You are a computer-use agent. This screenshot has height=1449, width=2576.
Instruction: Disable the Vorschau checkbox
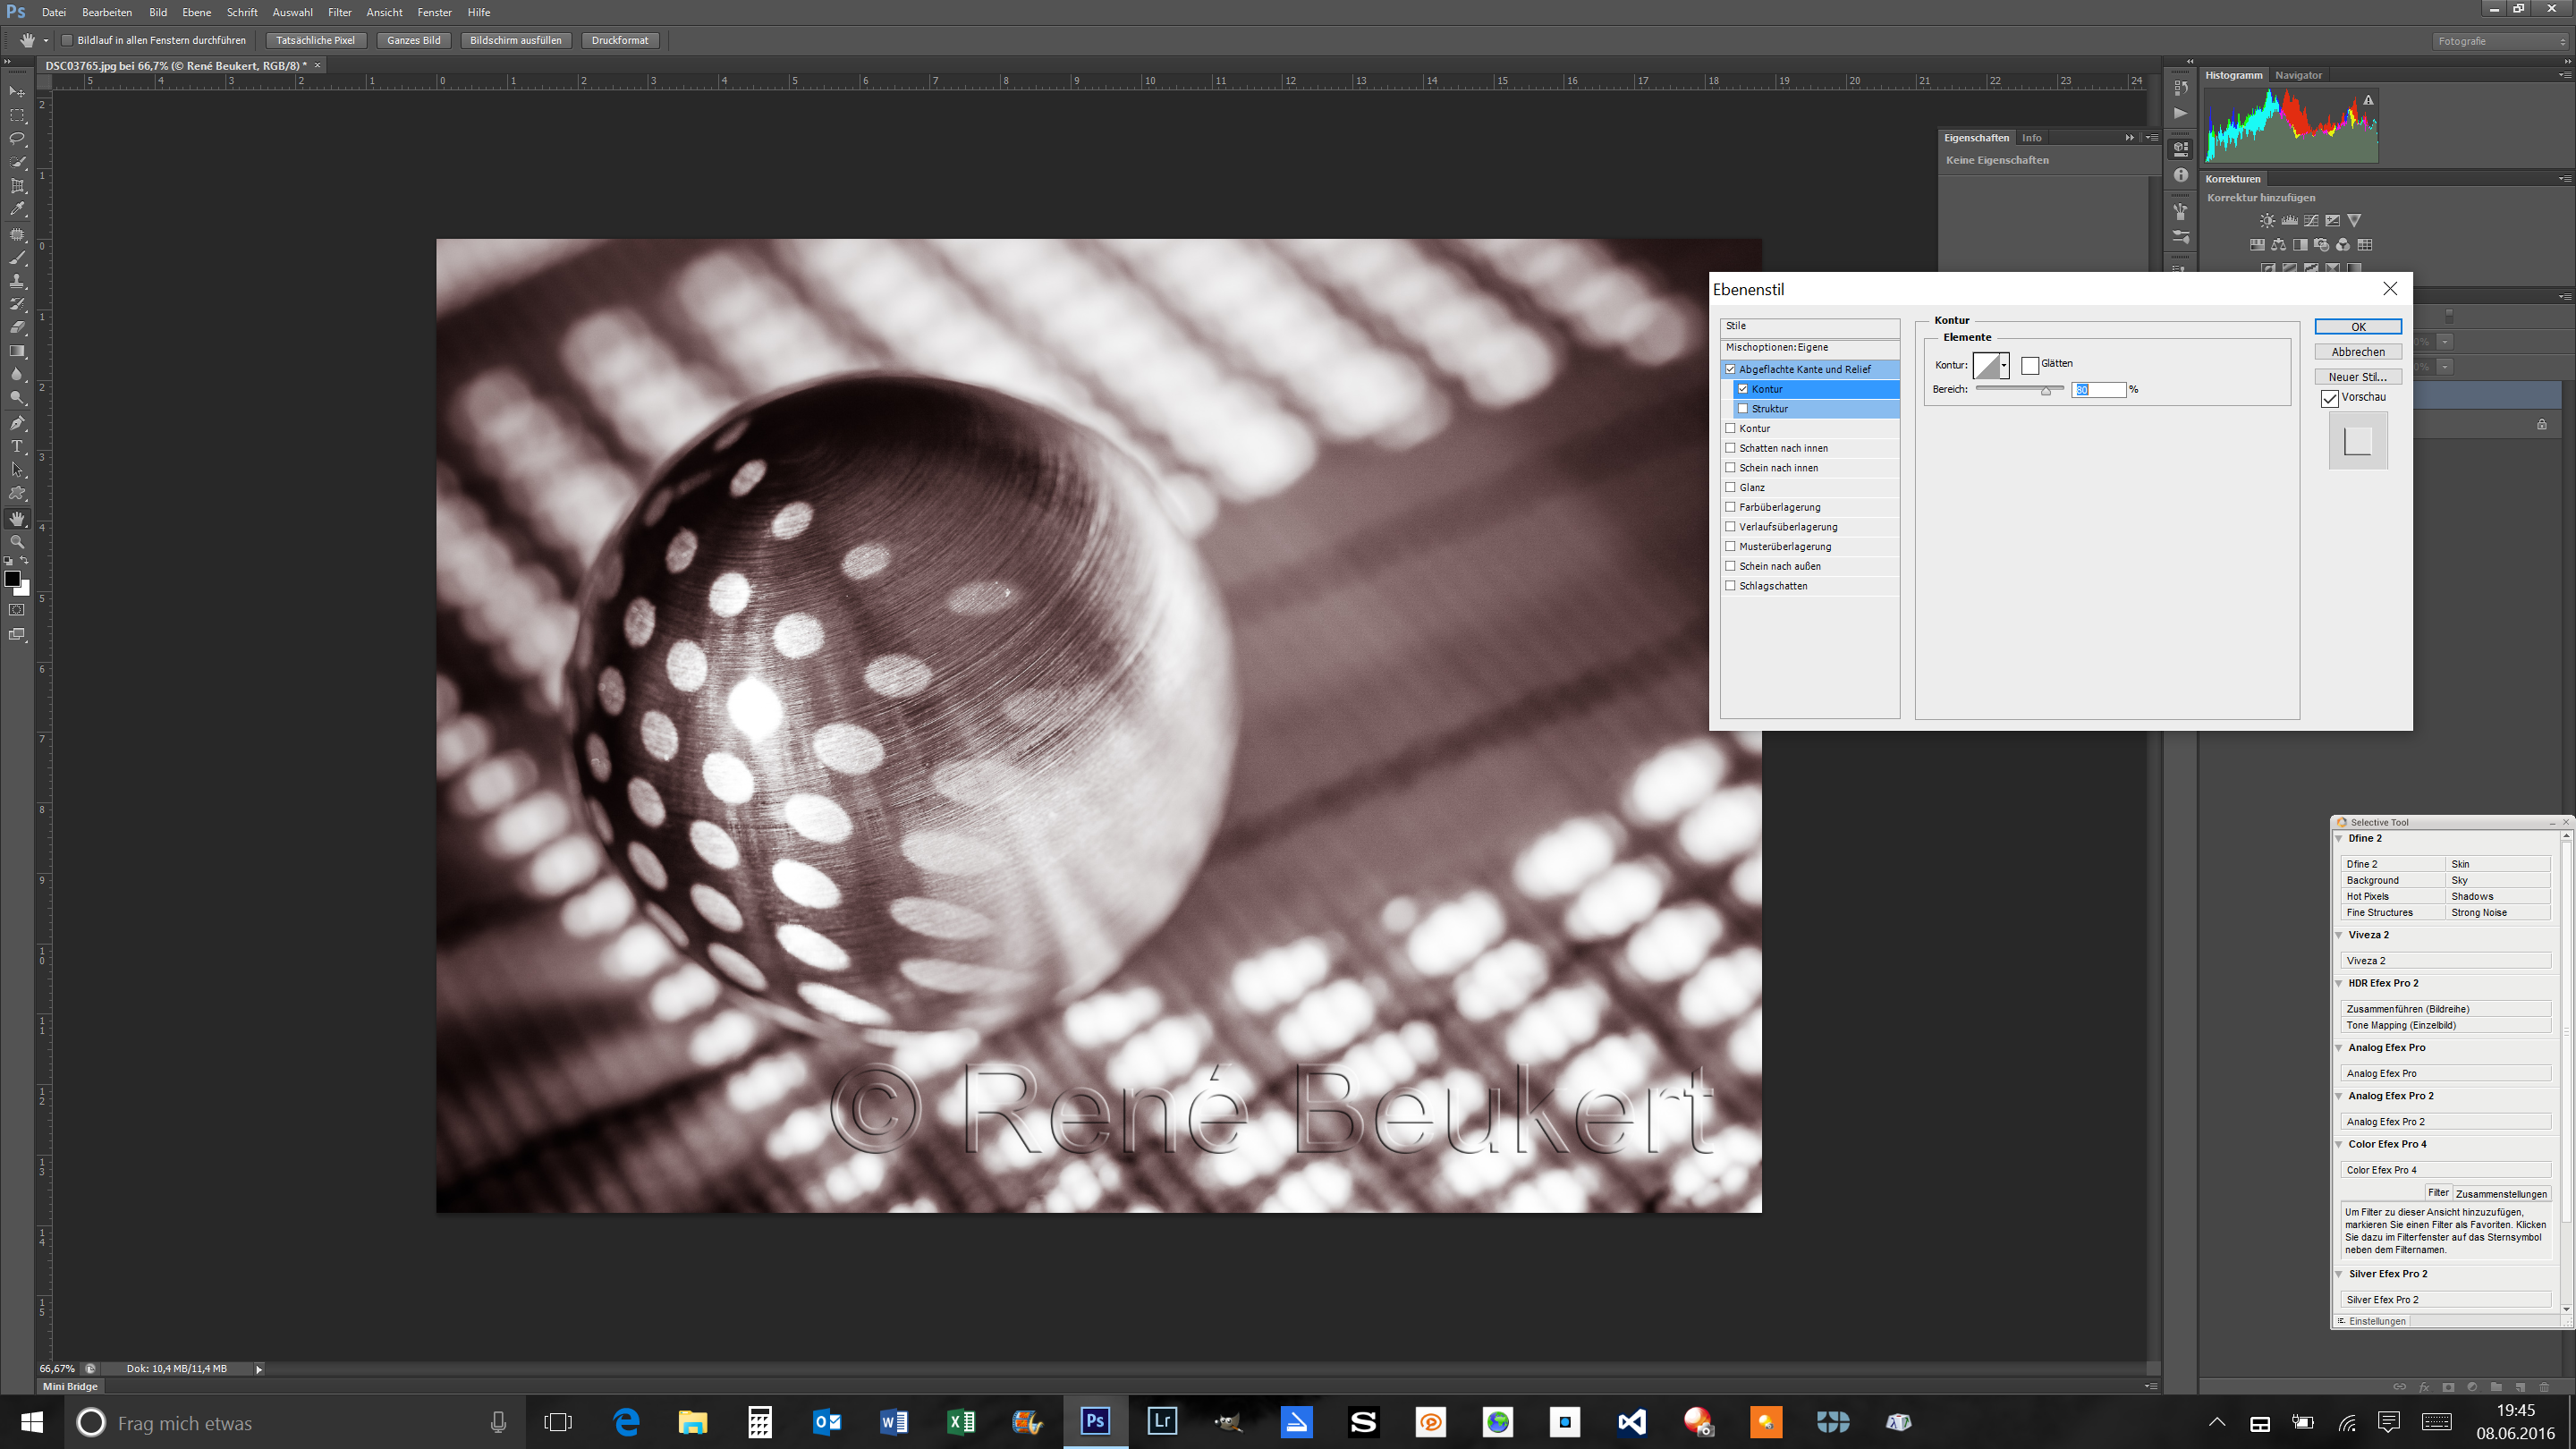pos(2330,398)
